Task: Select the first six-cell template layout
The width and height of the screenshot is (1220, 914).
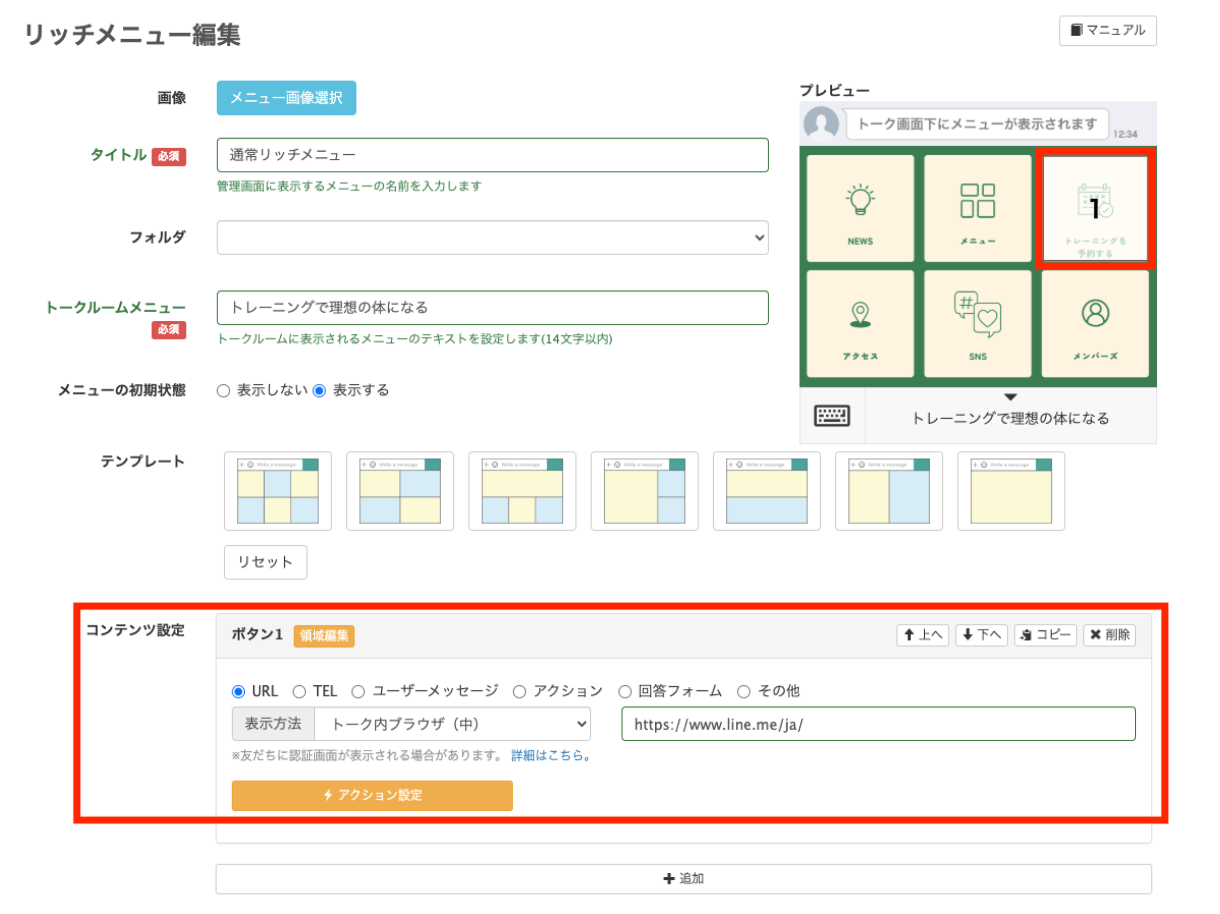Action: tap(278, 491)
